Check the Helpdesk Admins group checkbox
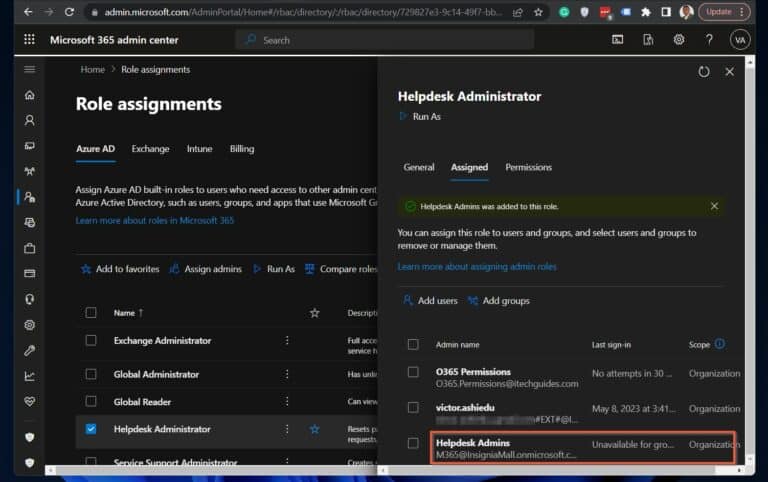 pos(413,443)
